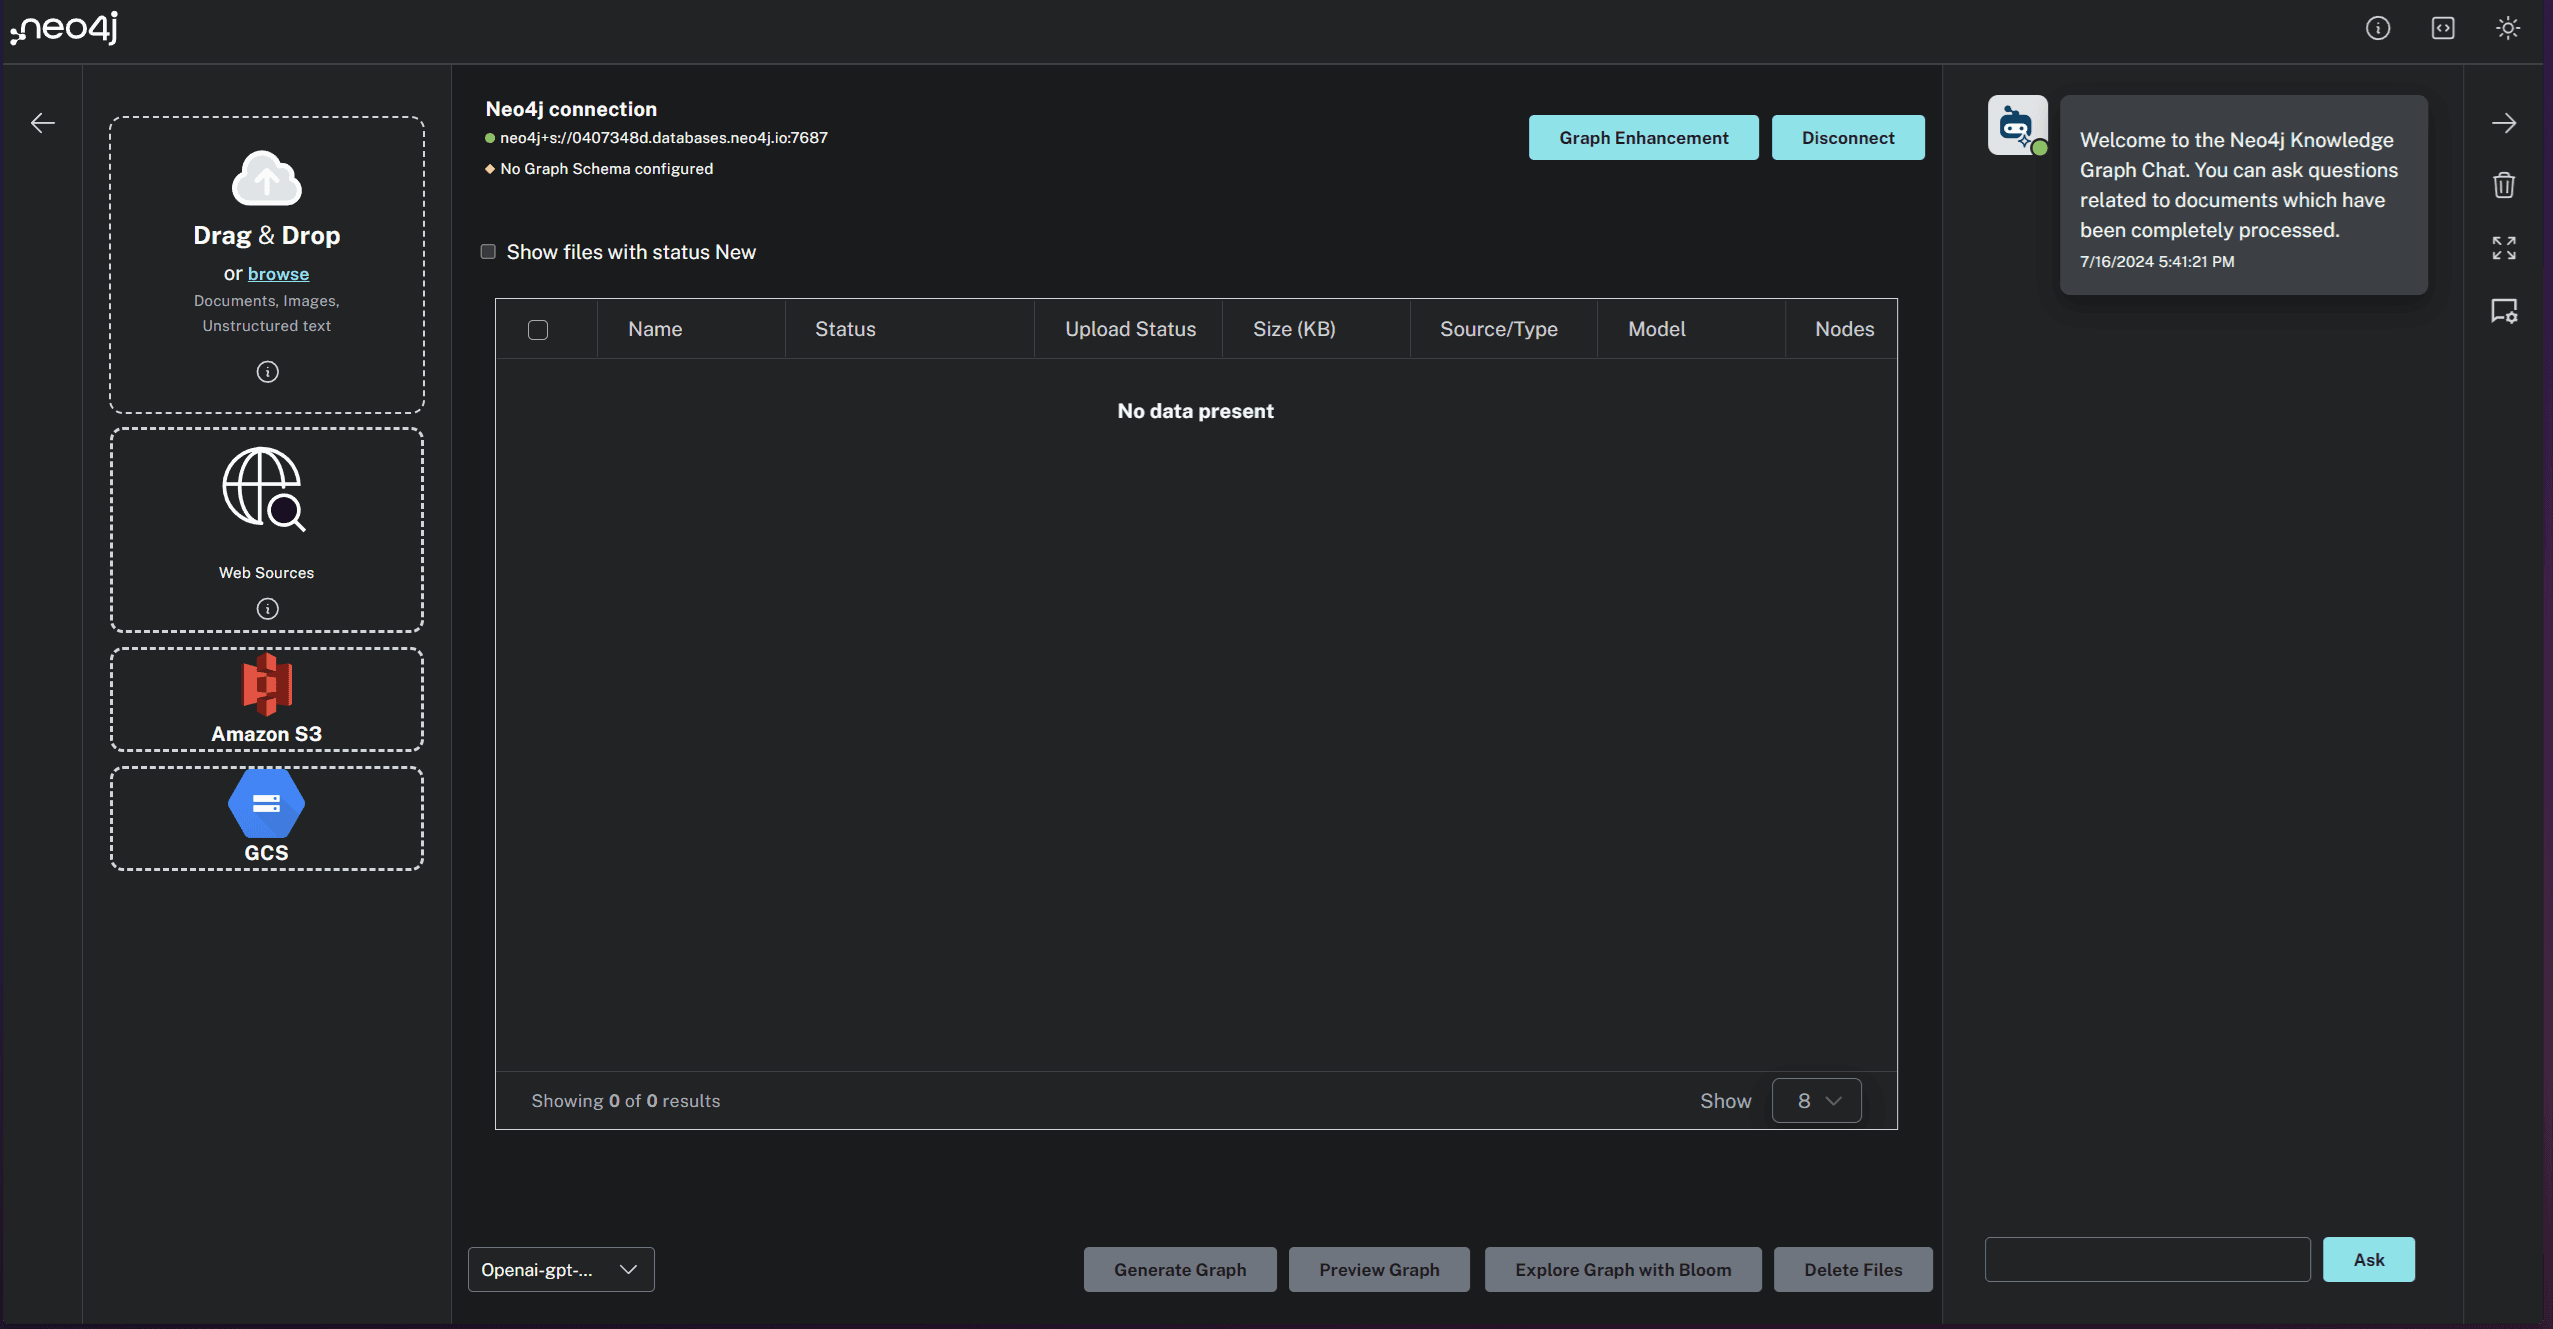The width and height of the screenshot is (2553, 1329).
Task: Toggle light theme with sun icon
Action: coord(2508,28)
